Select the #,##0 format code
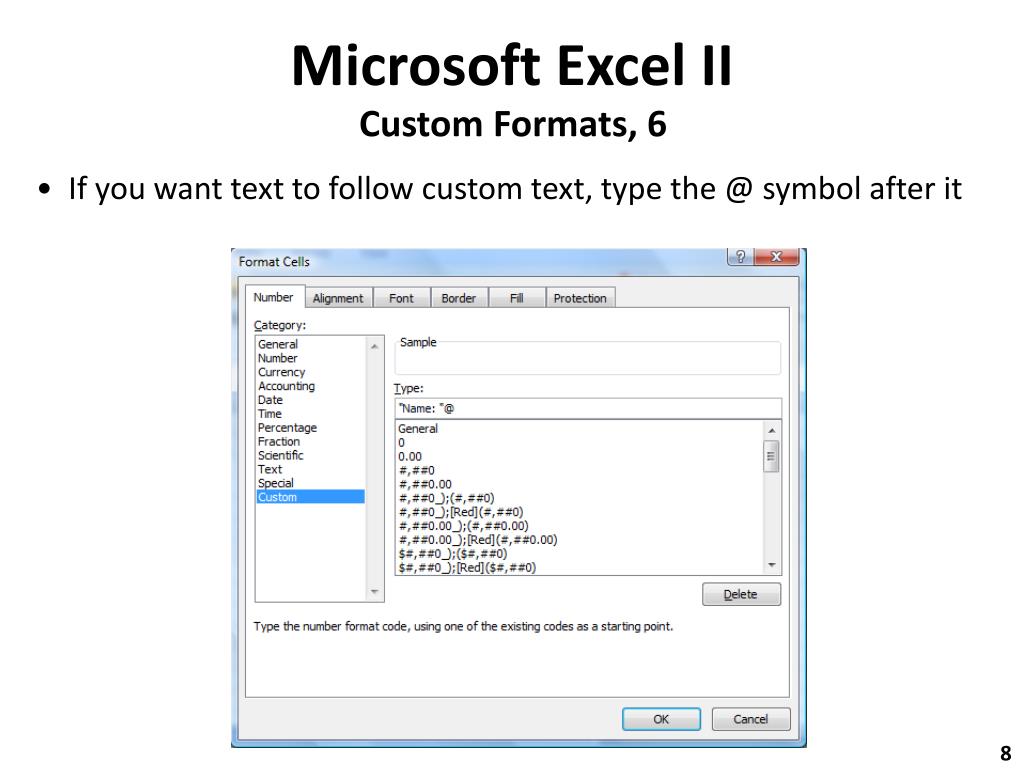 (x=417, y=470)
